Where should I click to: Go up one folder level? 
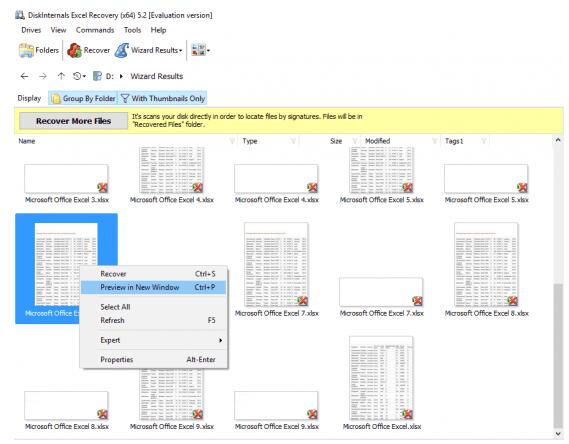pos(61,76)
